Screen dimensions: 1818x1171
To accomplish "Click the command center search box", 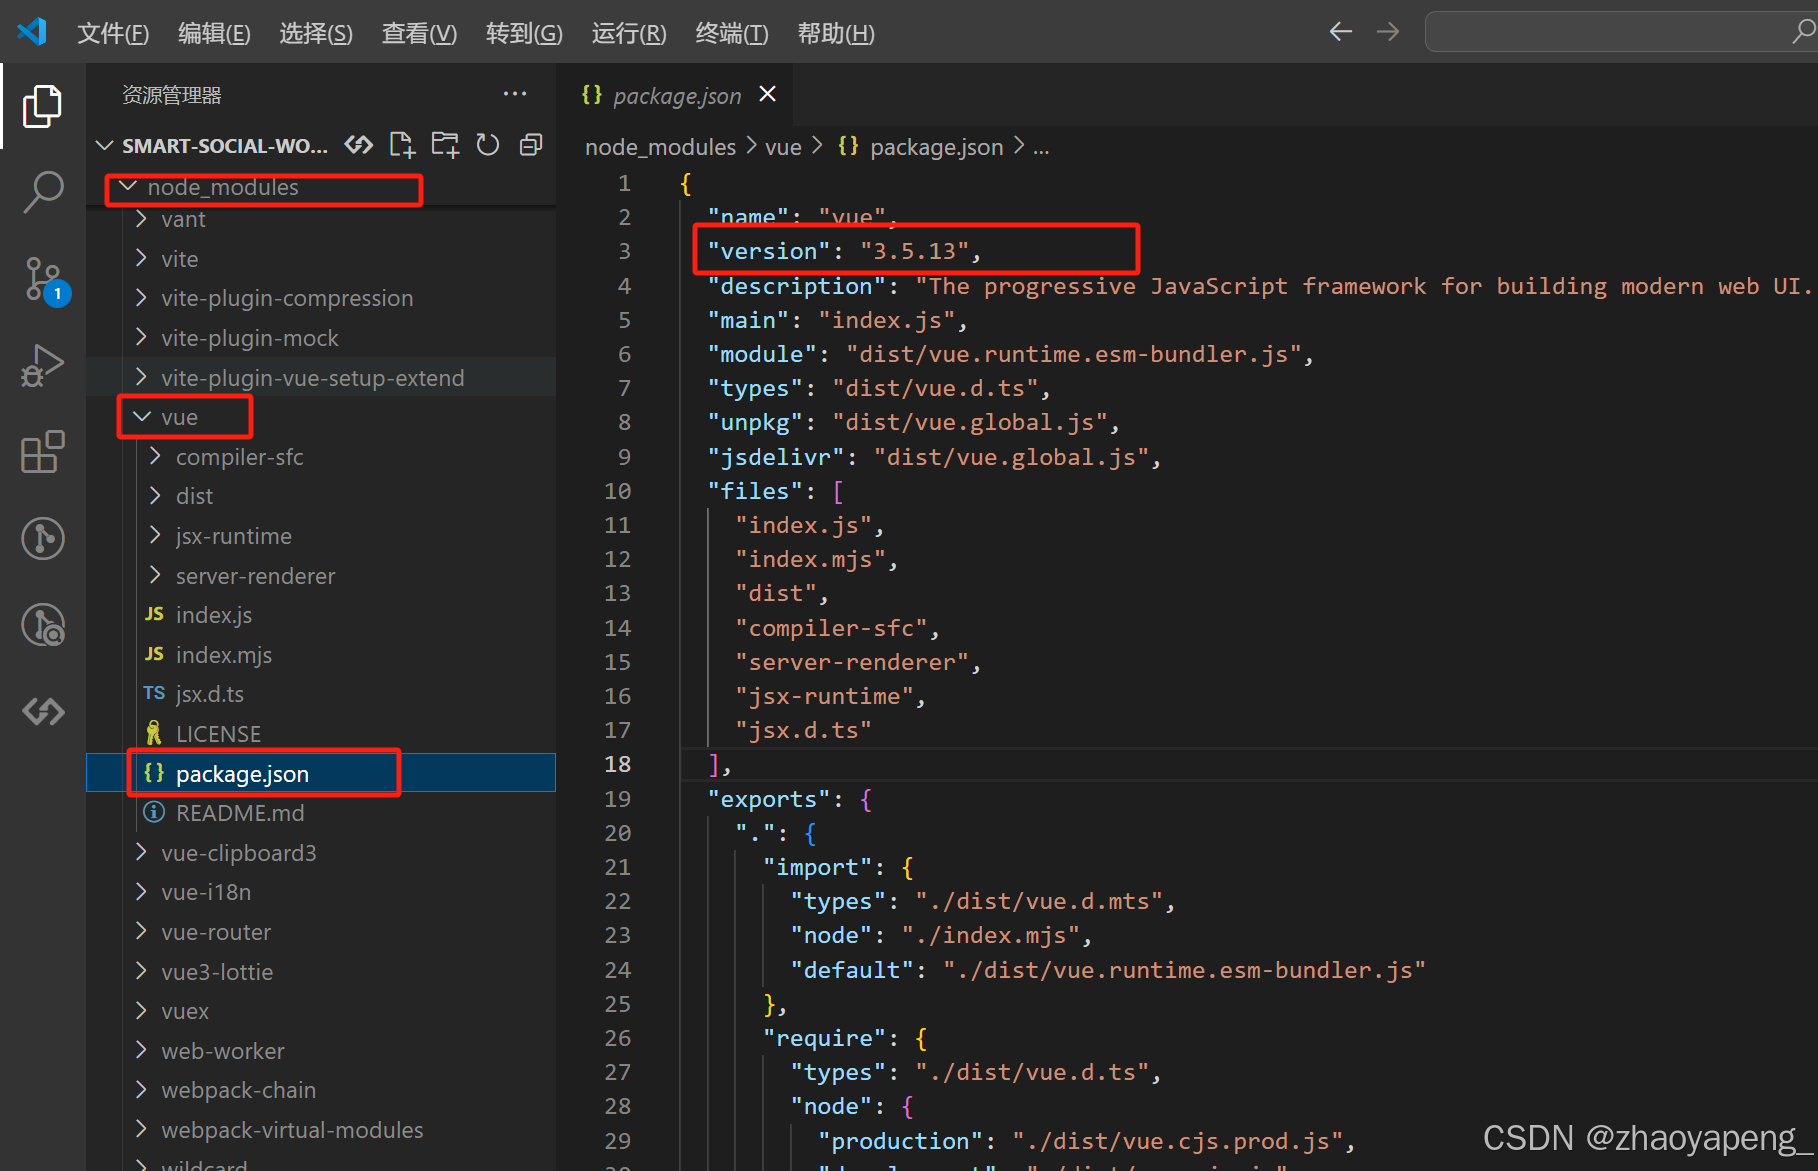I will (1620, 32).
